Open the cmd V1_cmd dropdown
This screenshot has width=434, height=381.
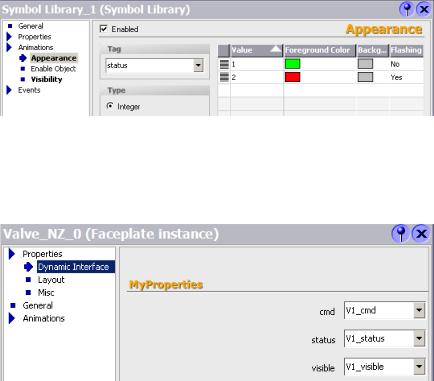tap(419, 311)
